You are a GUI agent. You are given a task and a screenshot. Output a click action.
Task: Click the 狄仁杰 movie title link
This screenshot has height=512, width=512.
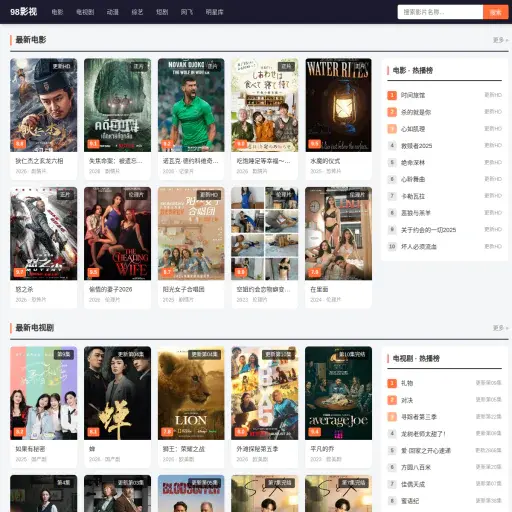pos(39,161)
